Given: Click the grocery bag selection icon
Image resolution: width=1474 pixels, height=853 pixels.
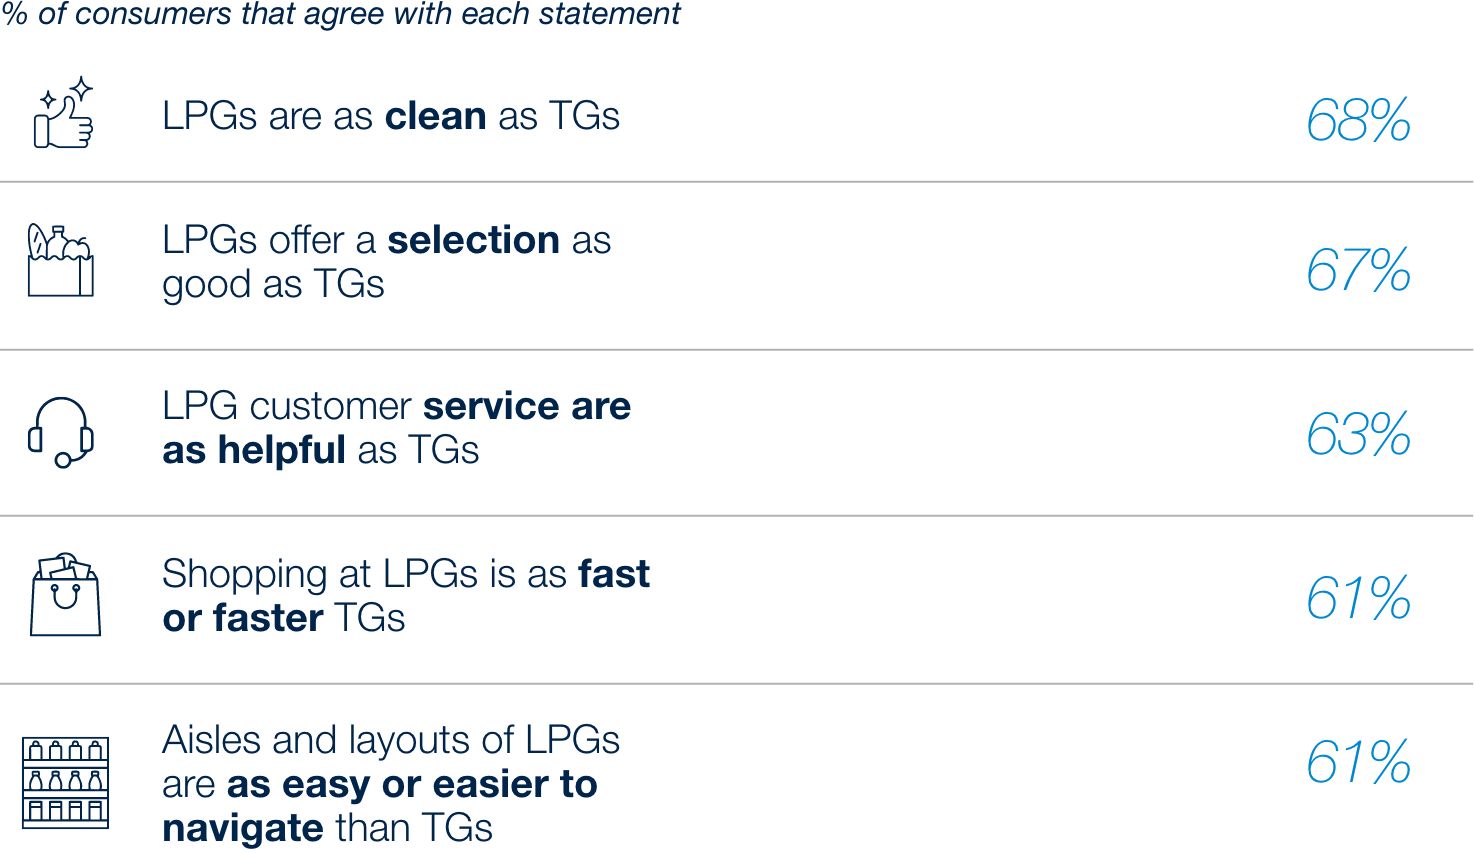Looking at the screenshot, I should coord(60,260).
